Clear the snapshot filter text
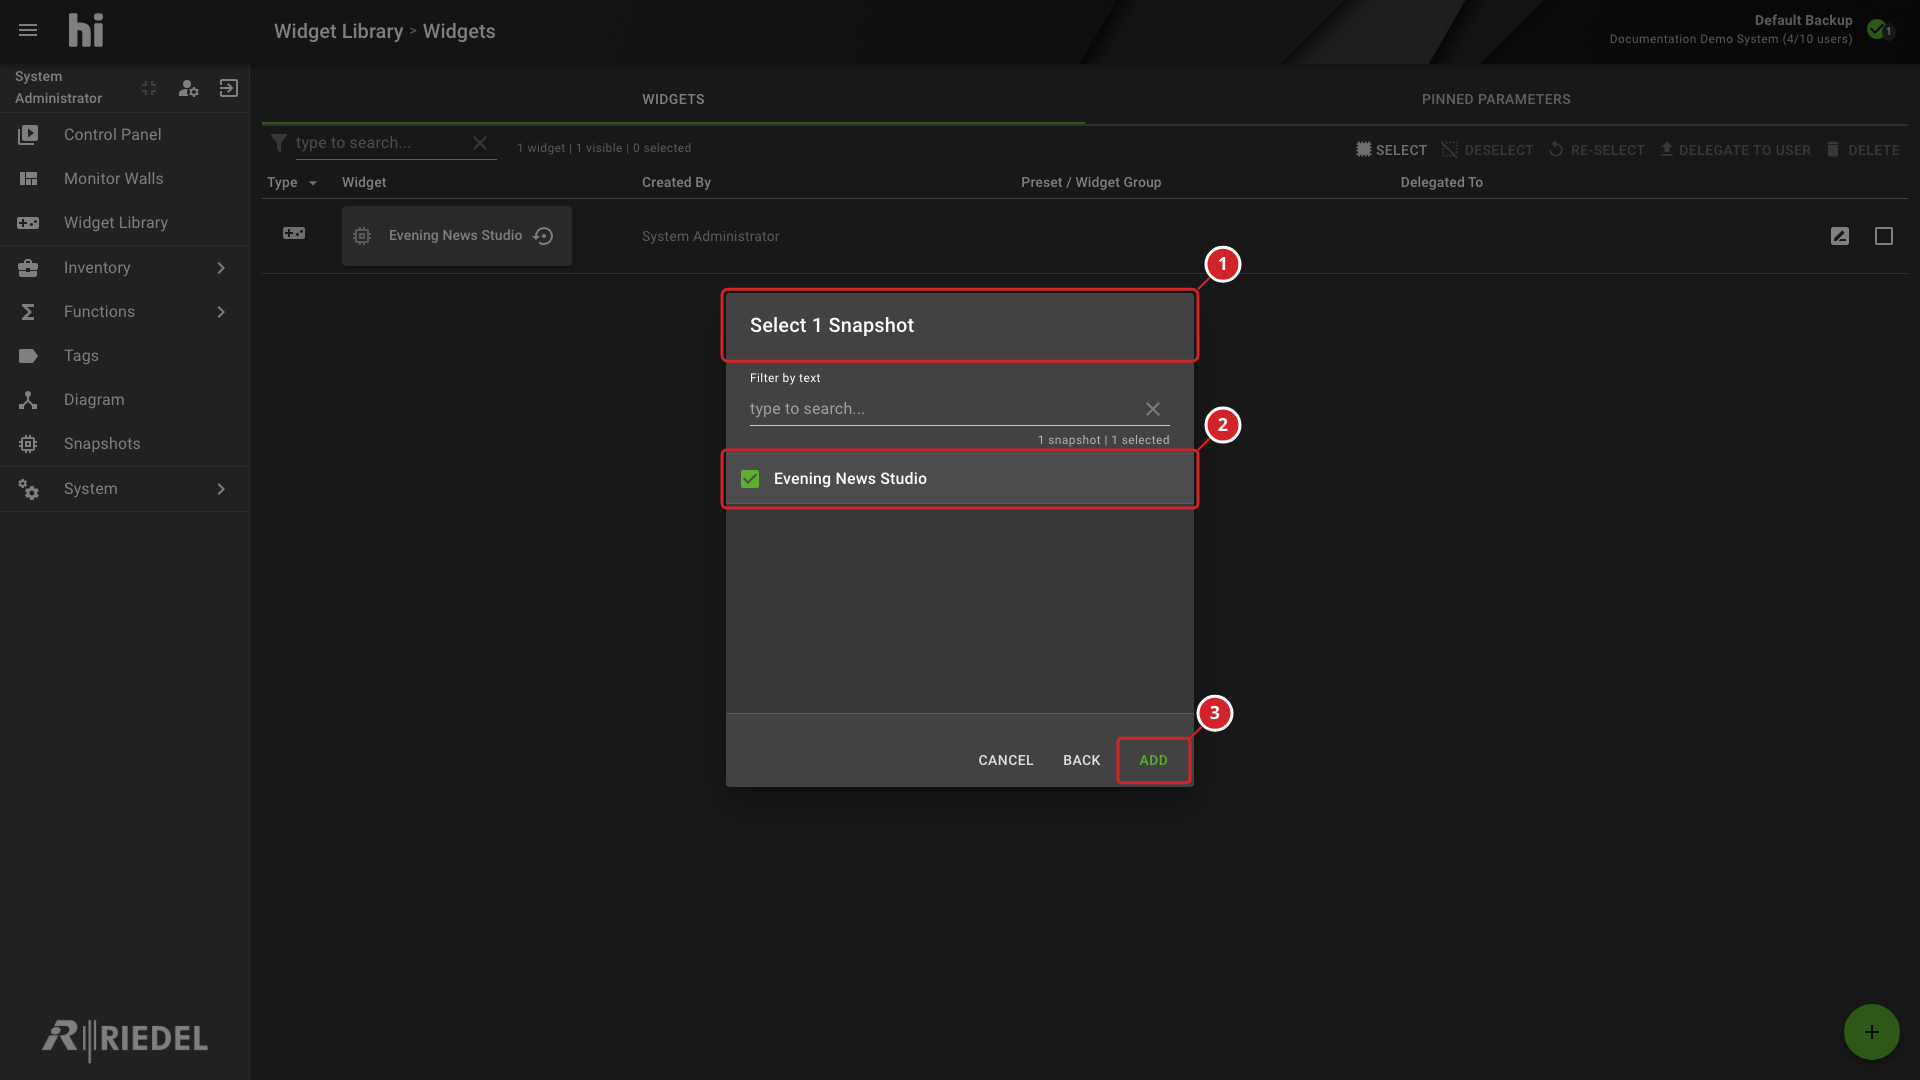This screenshot has height=1080, width=1920. point(1153,409)
